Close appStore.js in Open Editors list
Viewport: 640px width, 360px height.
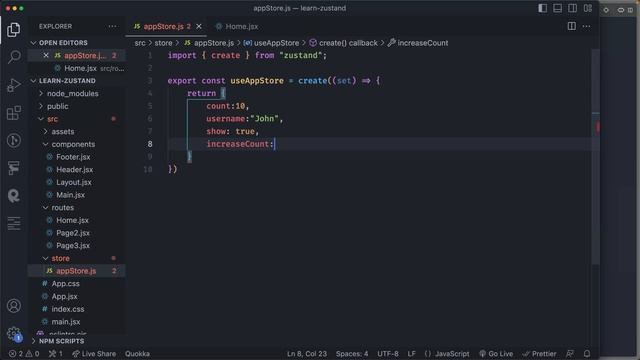(x=46, y=56)
